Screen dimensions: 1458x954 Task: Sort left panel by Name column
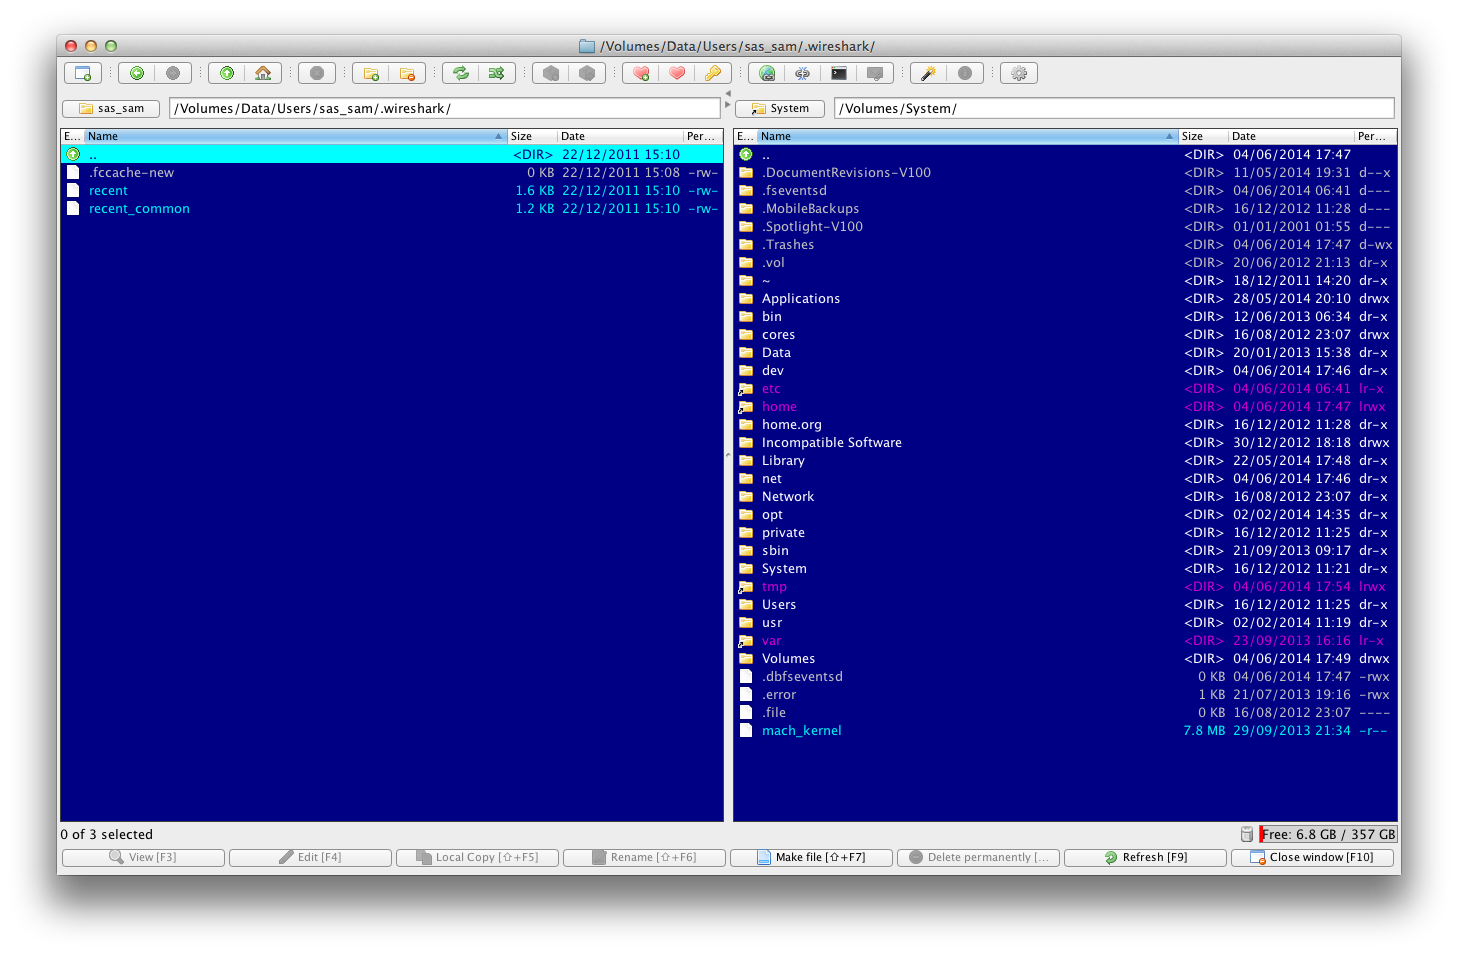pos(290,136)
